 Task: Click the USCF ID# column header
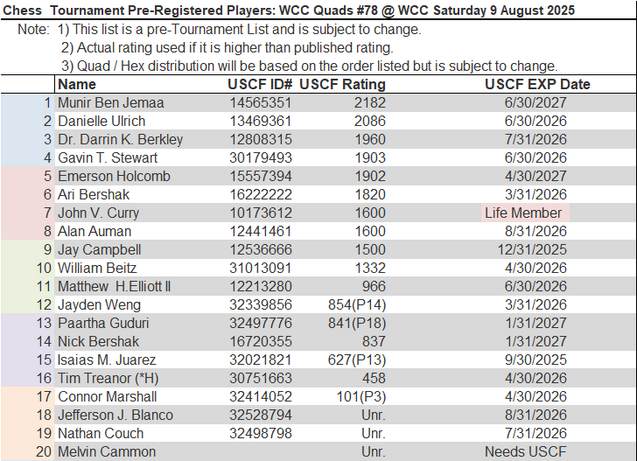[x=260, y=85]
